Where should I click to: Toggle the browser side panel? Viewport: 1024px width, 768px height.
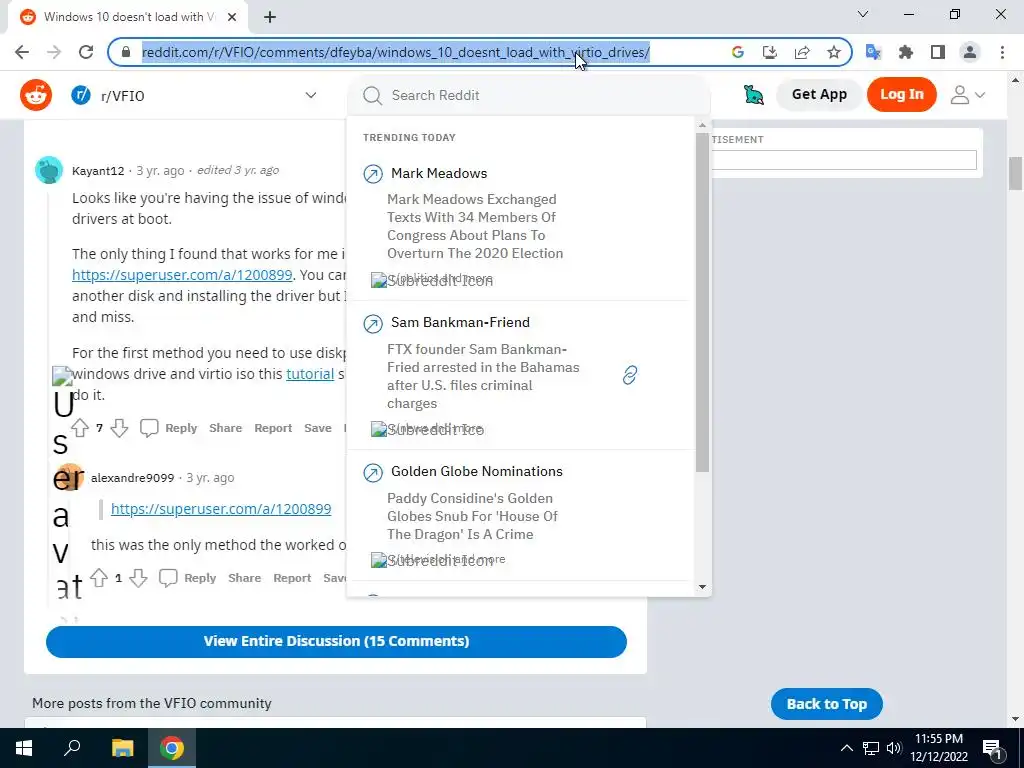pyautogui.click(x=938, y=52)
